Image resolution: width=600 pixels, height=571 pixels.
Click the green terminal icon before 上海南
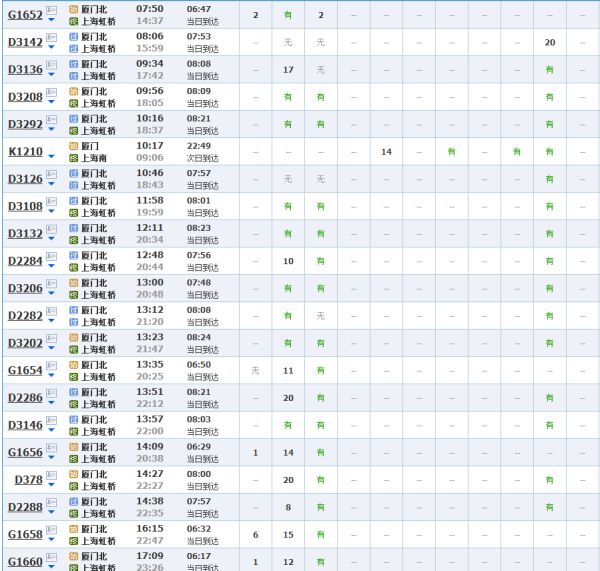(73, 158)
